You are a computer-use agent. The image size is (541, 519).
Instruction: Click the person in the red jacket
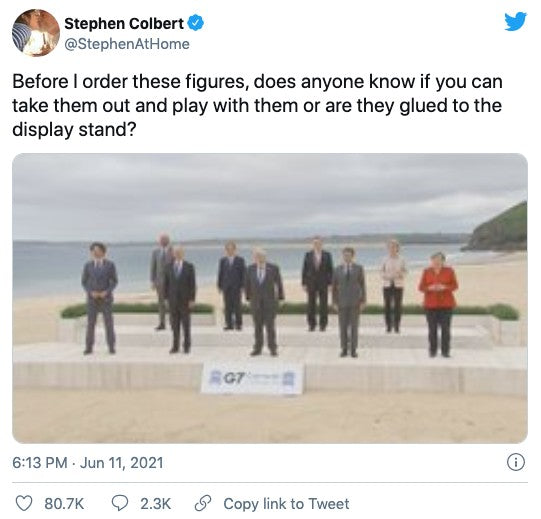(438, 305)
